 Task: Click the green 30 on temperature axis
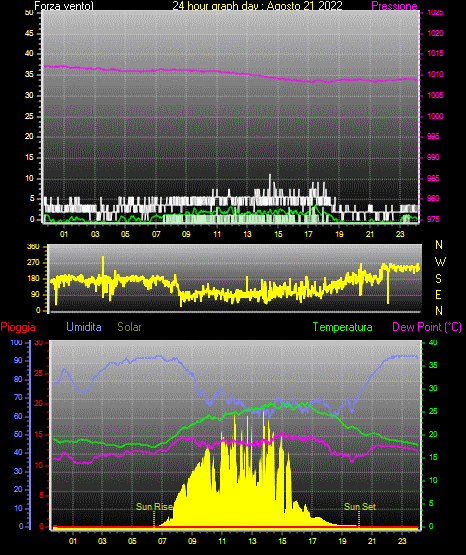(433, 388)
